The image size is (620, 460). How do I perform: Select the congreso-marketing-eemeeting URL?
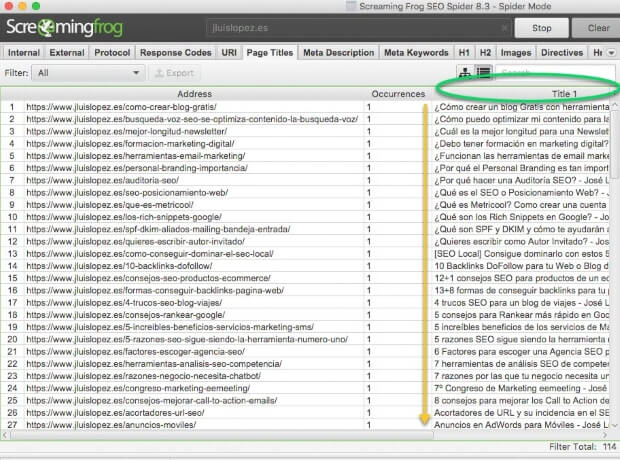pos(138,388)
